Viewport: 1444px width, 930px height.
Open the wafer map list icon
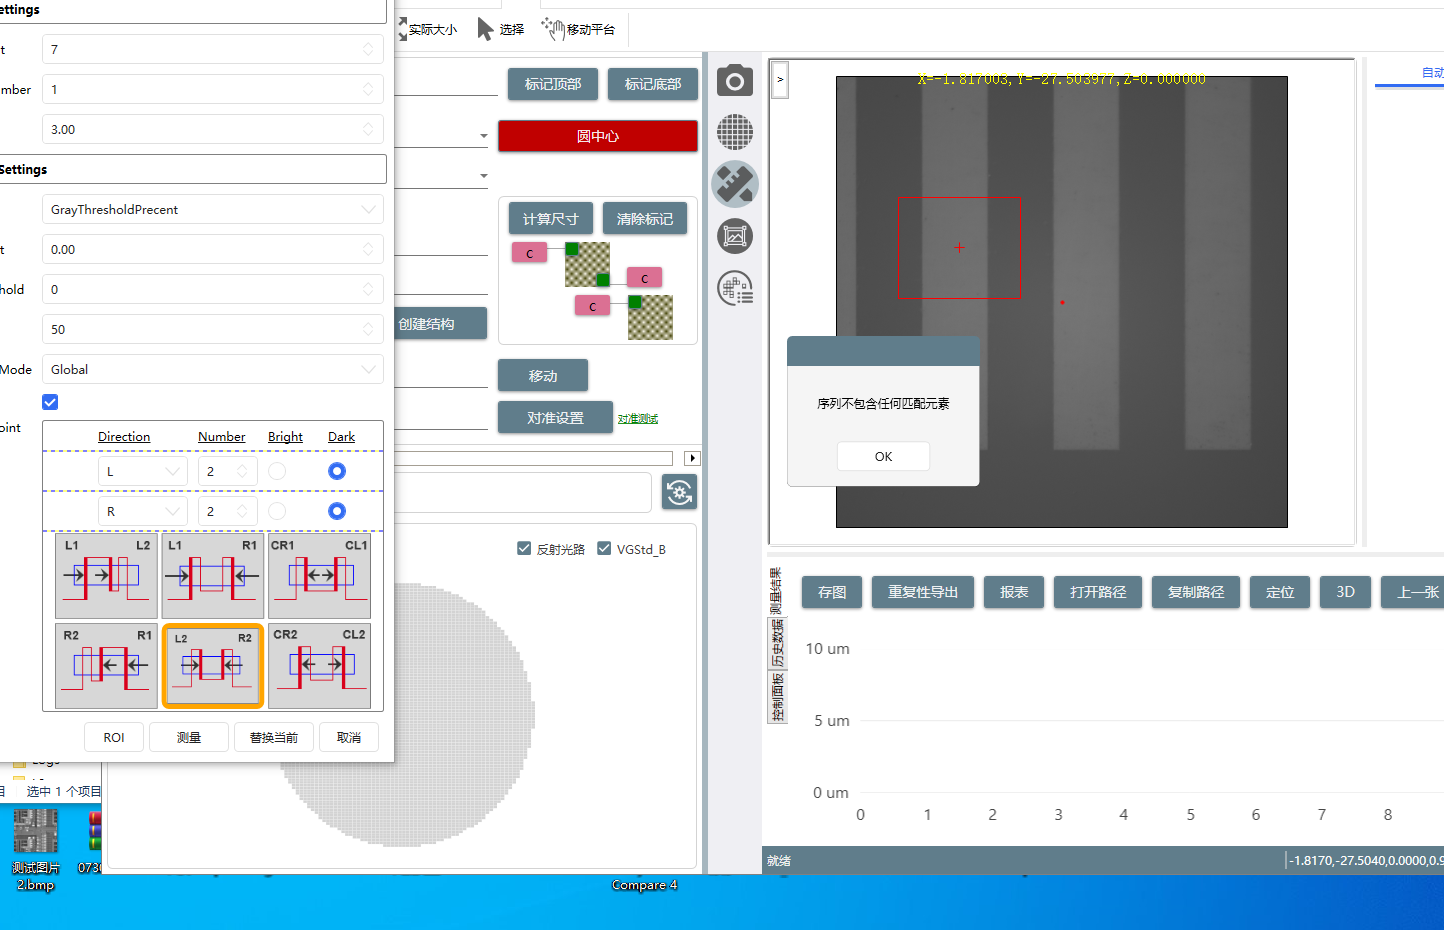735,289
